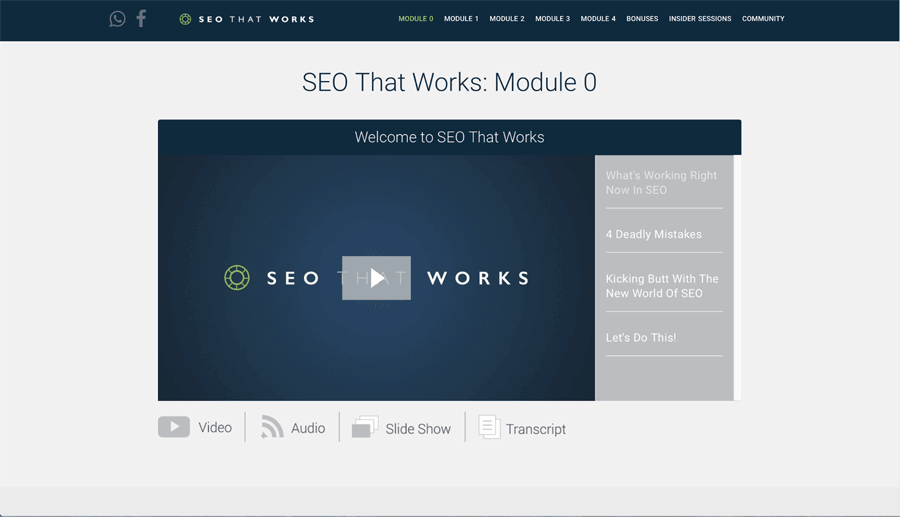Click the Video format icon
This screenshot has width=900, height=517.
[x=174, y=427]
